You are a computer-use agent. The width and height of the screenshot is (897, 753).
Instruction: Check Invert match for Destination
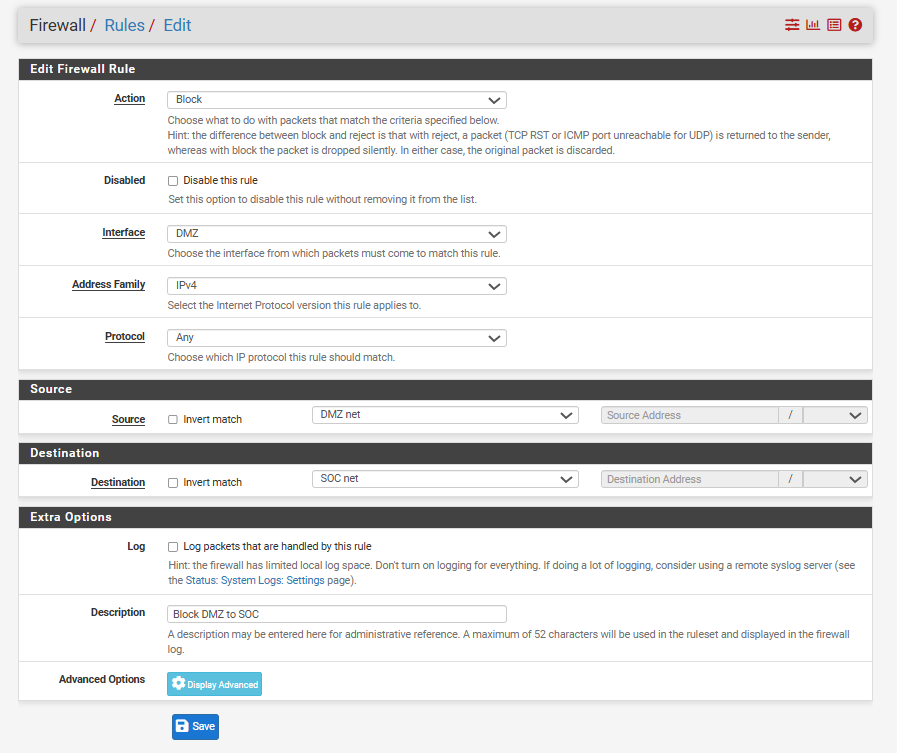pos(173,483)
